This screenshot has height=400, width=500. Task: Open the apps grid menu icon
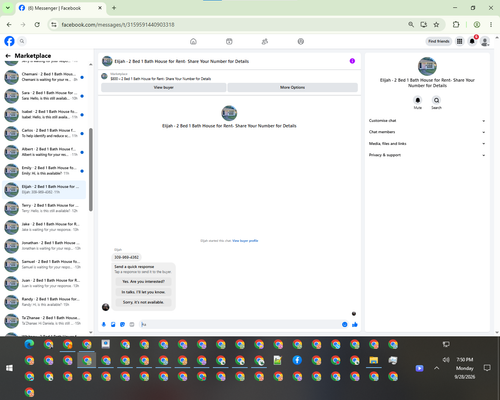(x=459, y=41)
